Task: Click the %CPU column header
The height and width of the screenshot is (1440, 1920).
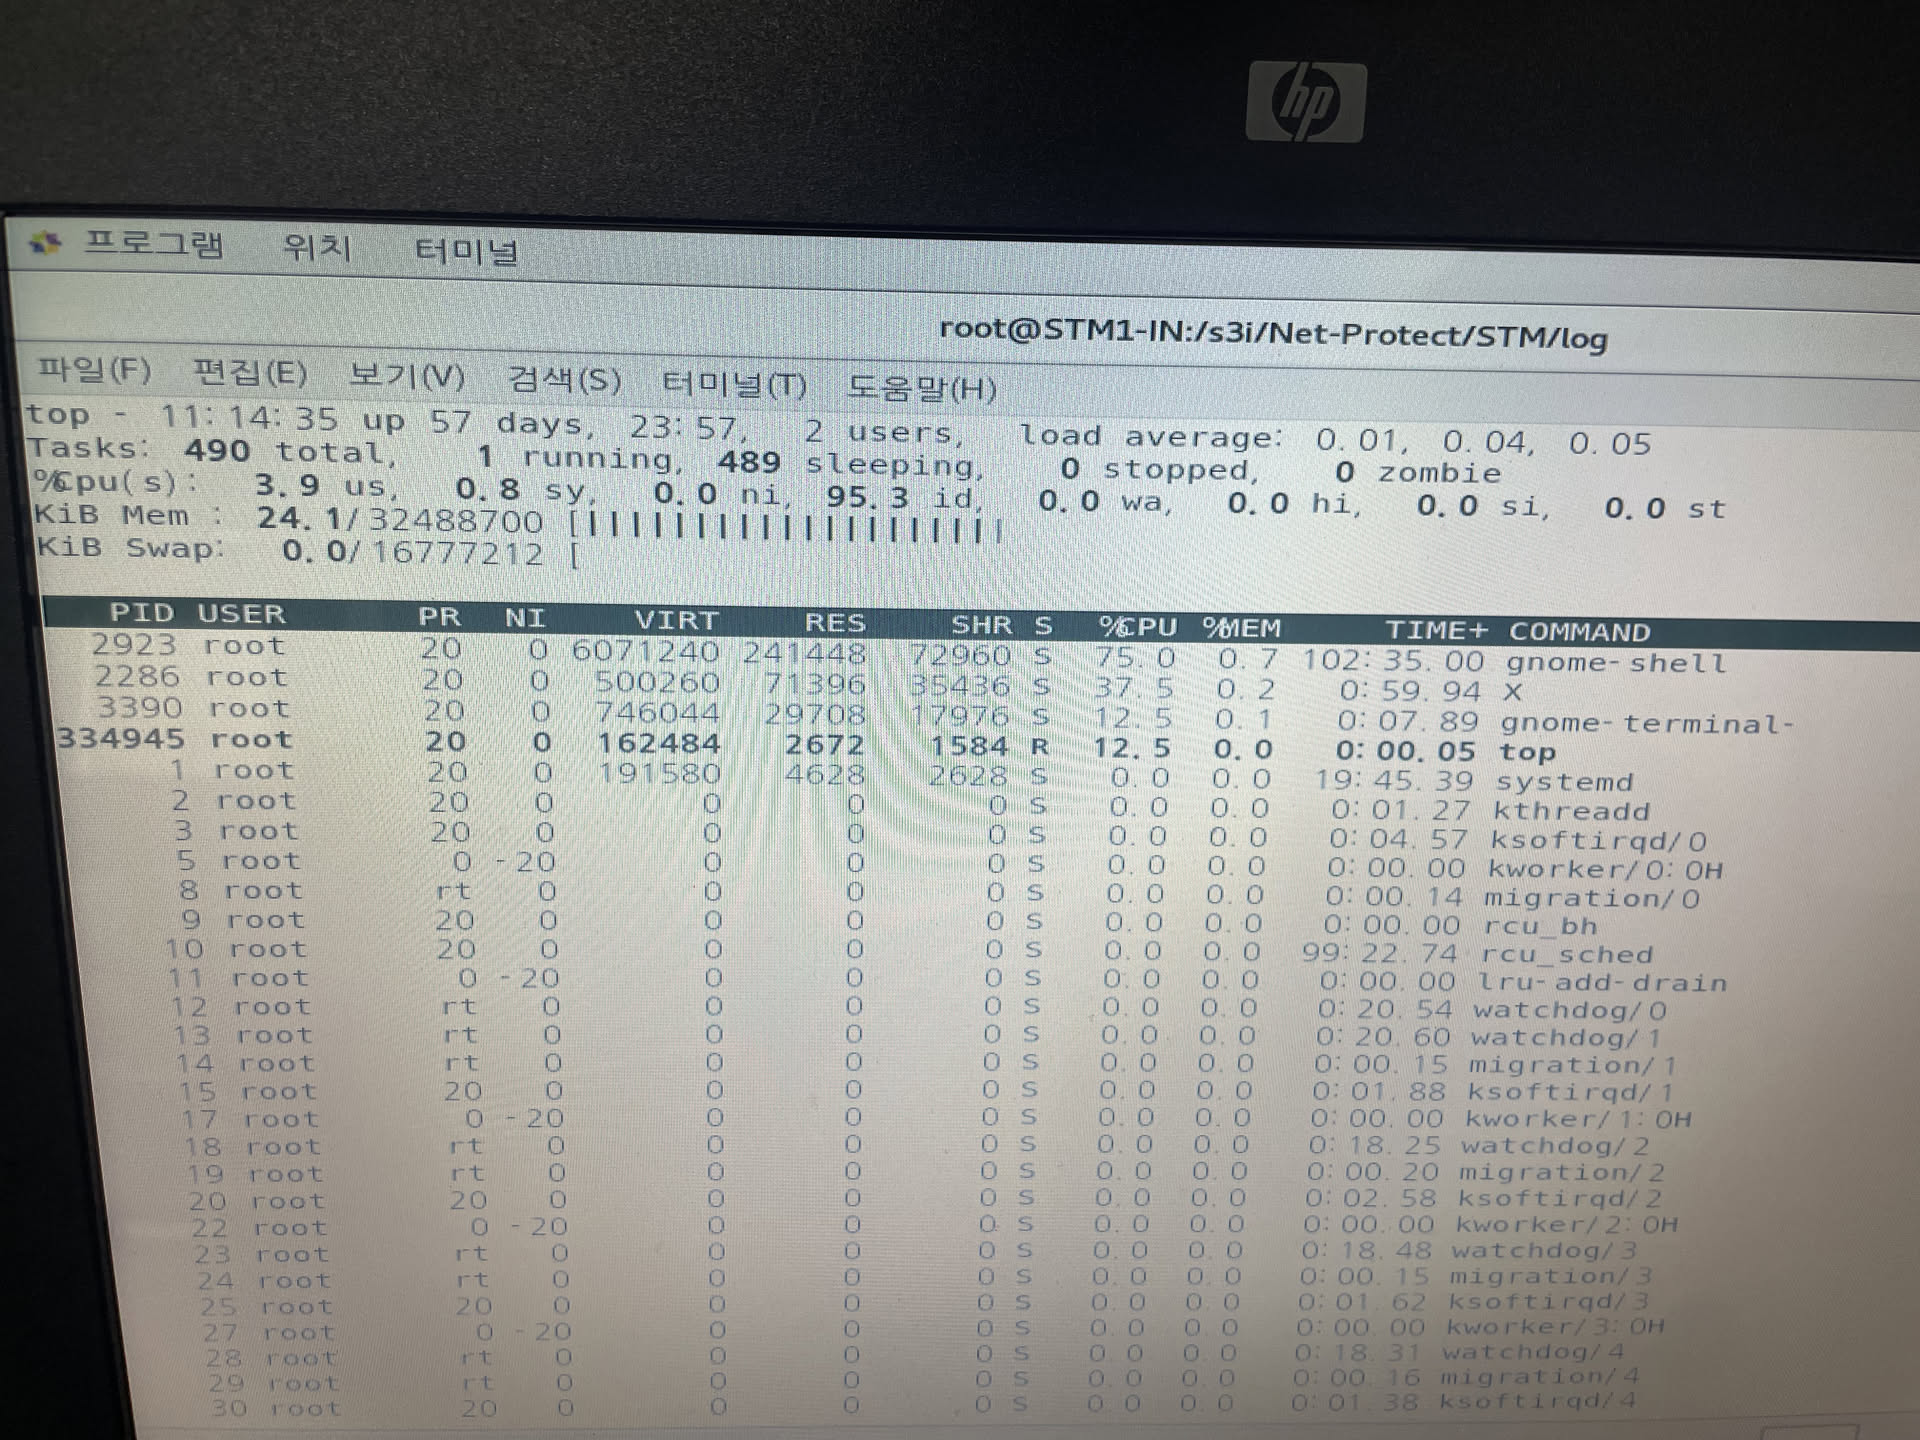Action: click(x=1137, y=627)
